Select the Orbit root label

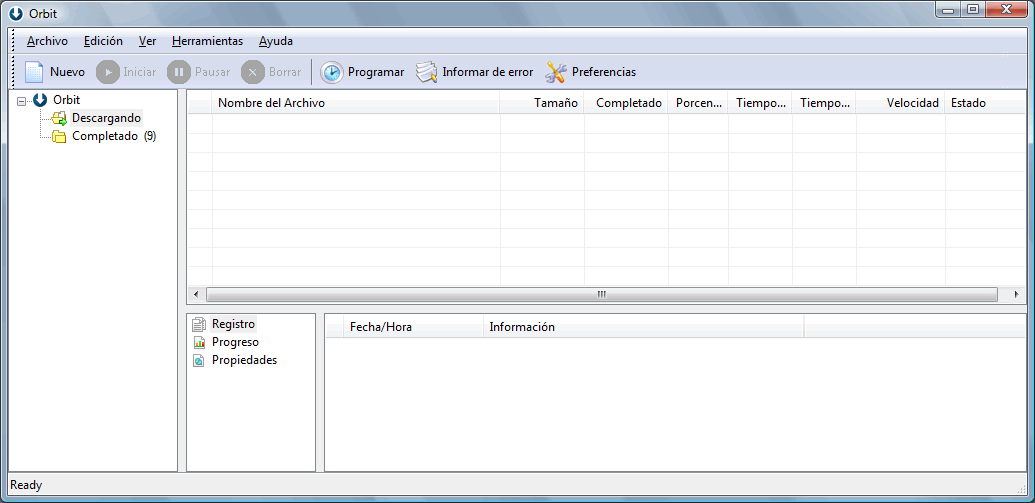[67, 100]
